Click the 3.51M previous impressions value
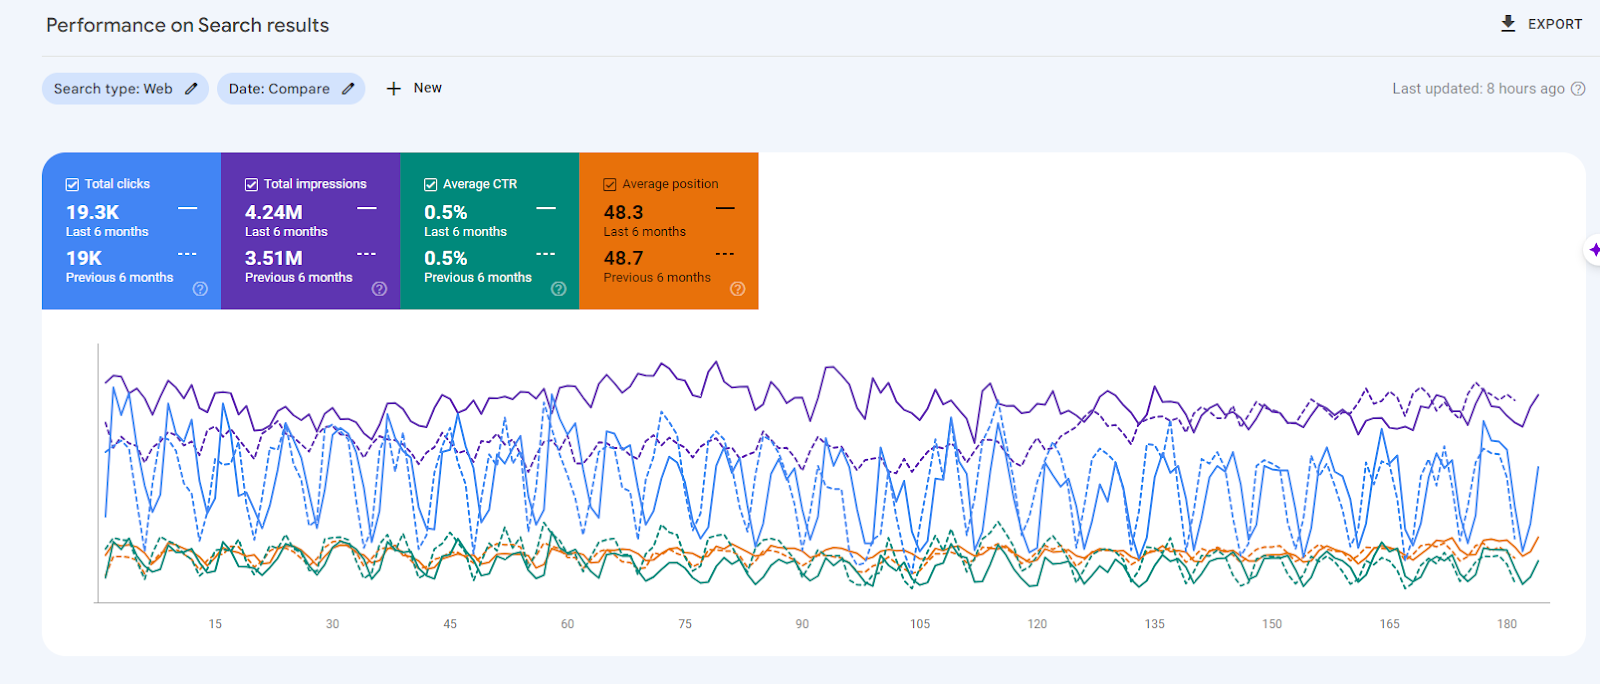The height and width of the screenshot is (684, 1600). [273, 258]
